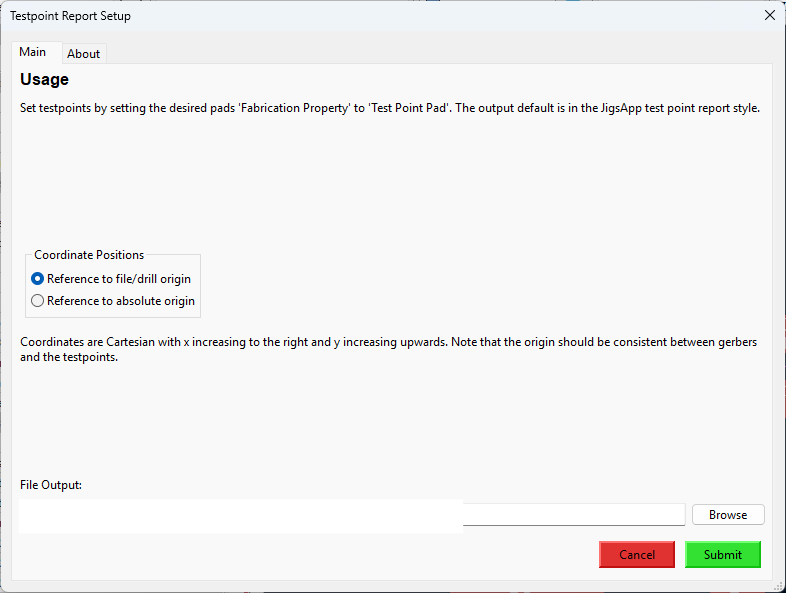Click the 'Usage' heading
The image size is (786, 593).
tap(44, 80)
